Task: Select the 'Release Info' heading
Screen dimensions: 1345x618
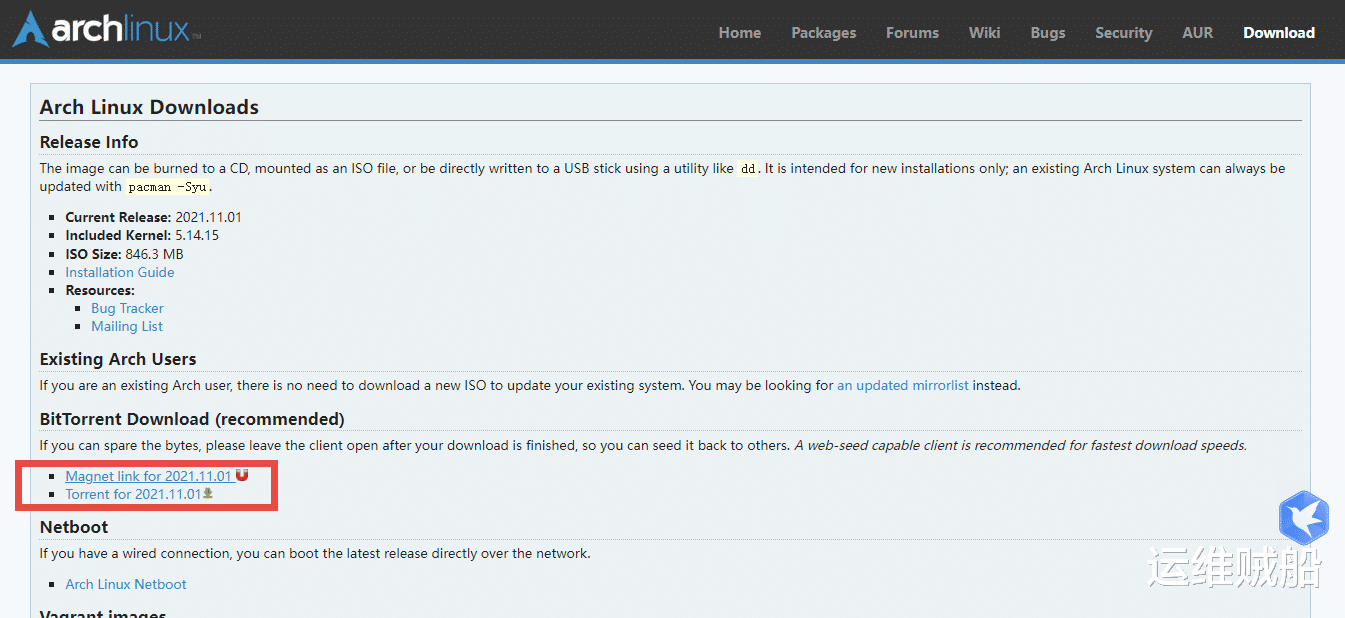Action: tap(89, 142)
